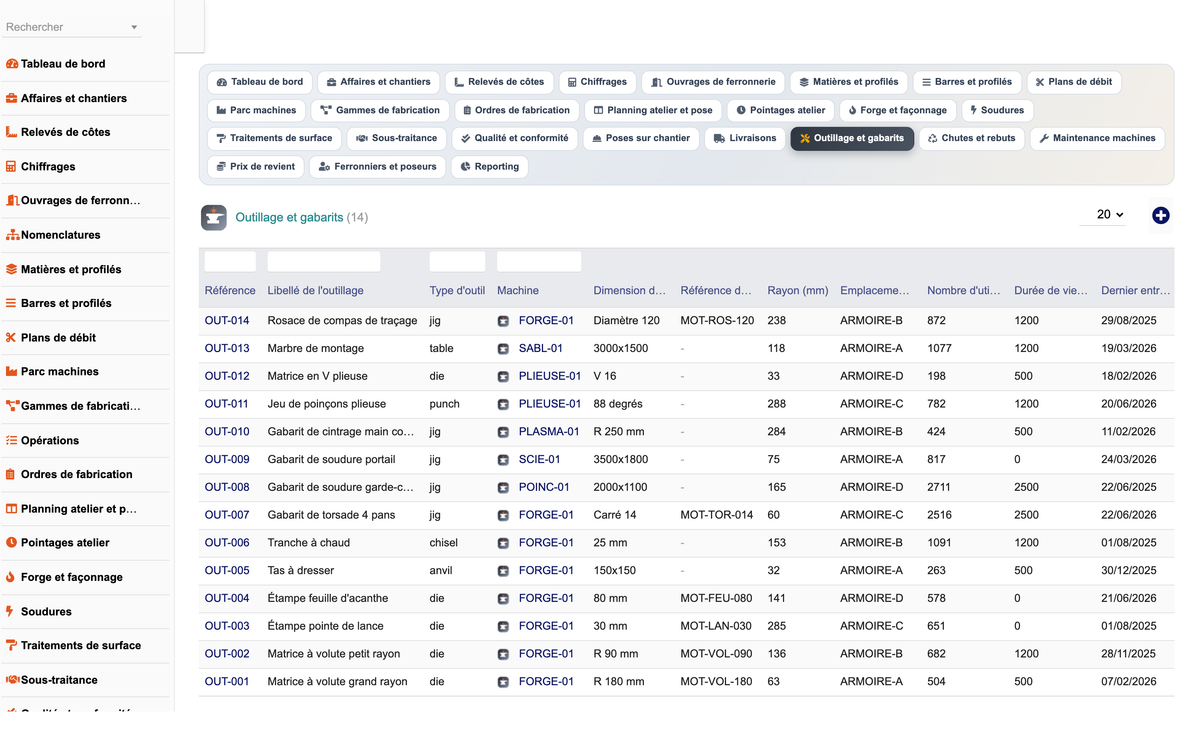Select the Qualité et conformité tab
1200x743 pixels.
(514, 138)
